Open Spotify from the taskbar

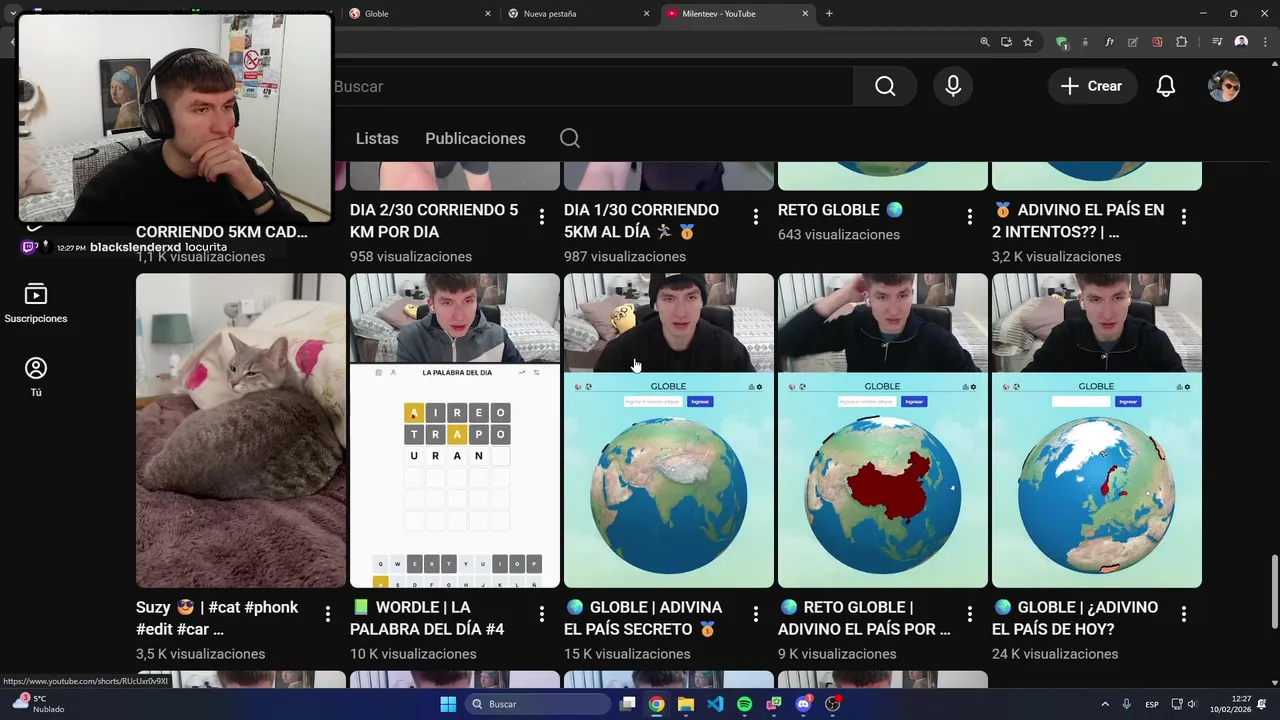(x=744, y=704)
